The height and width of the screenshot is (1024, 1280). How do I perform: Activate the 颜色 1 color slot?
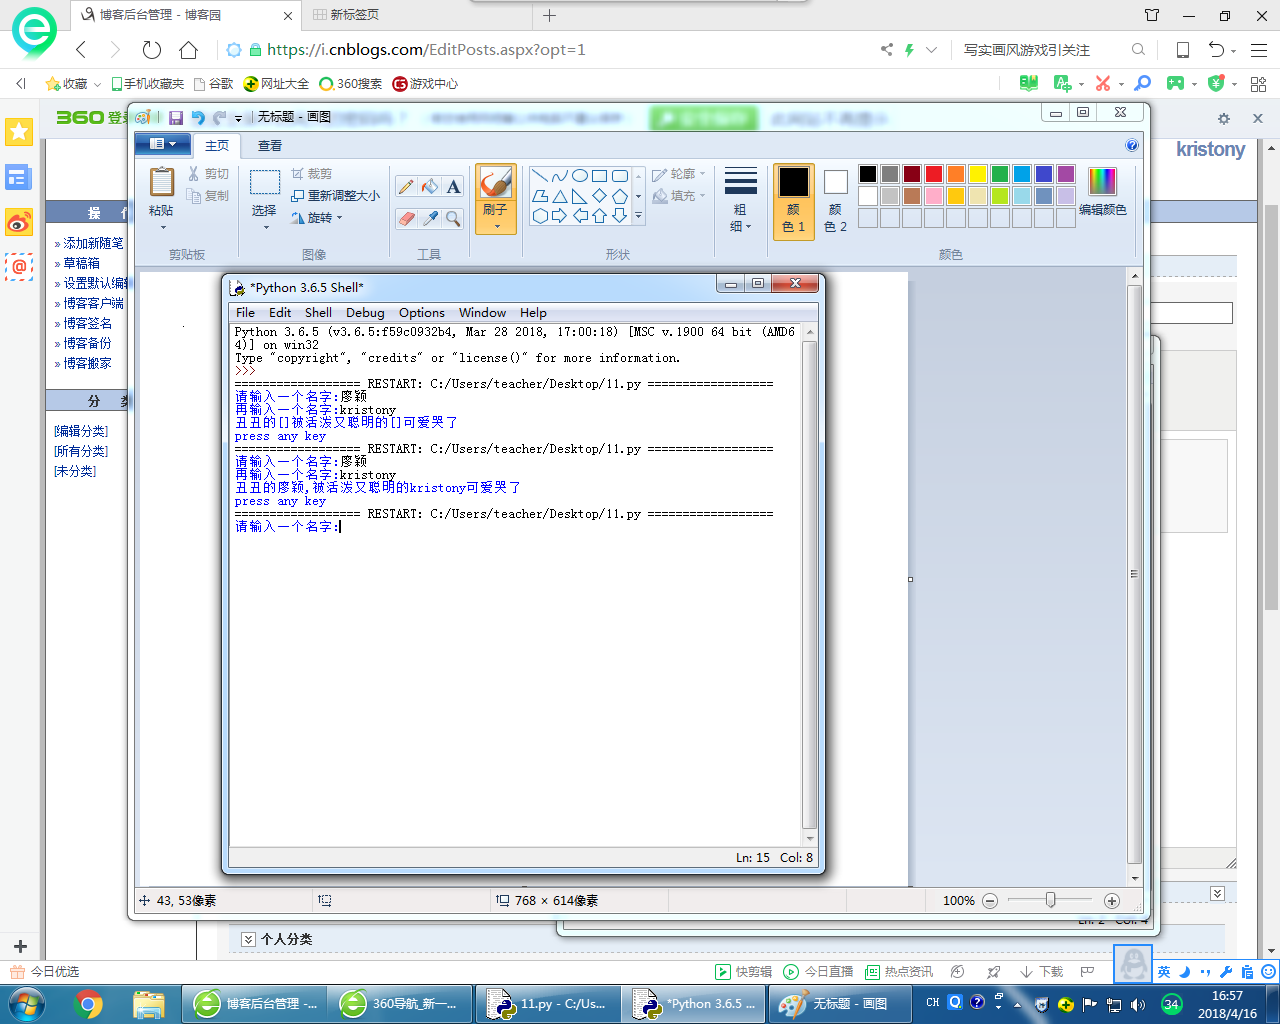pos(794,200)
